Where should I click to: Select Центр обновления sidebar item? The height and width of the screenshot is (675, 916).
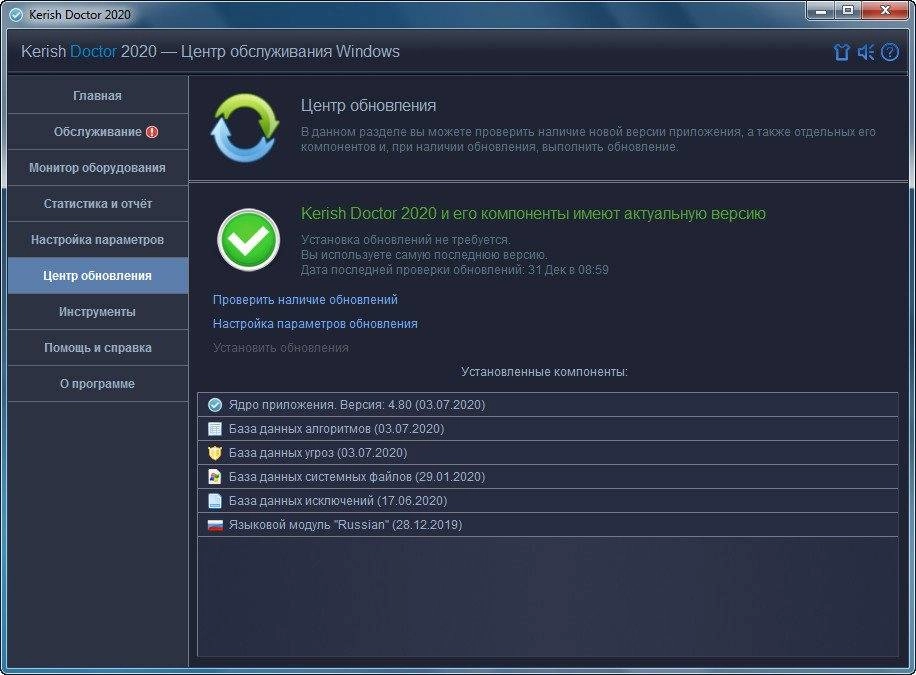pos(98,276)
